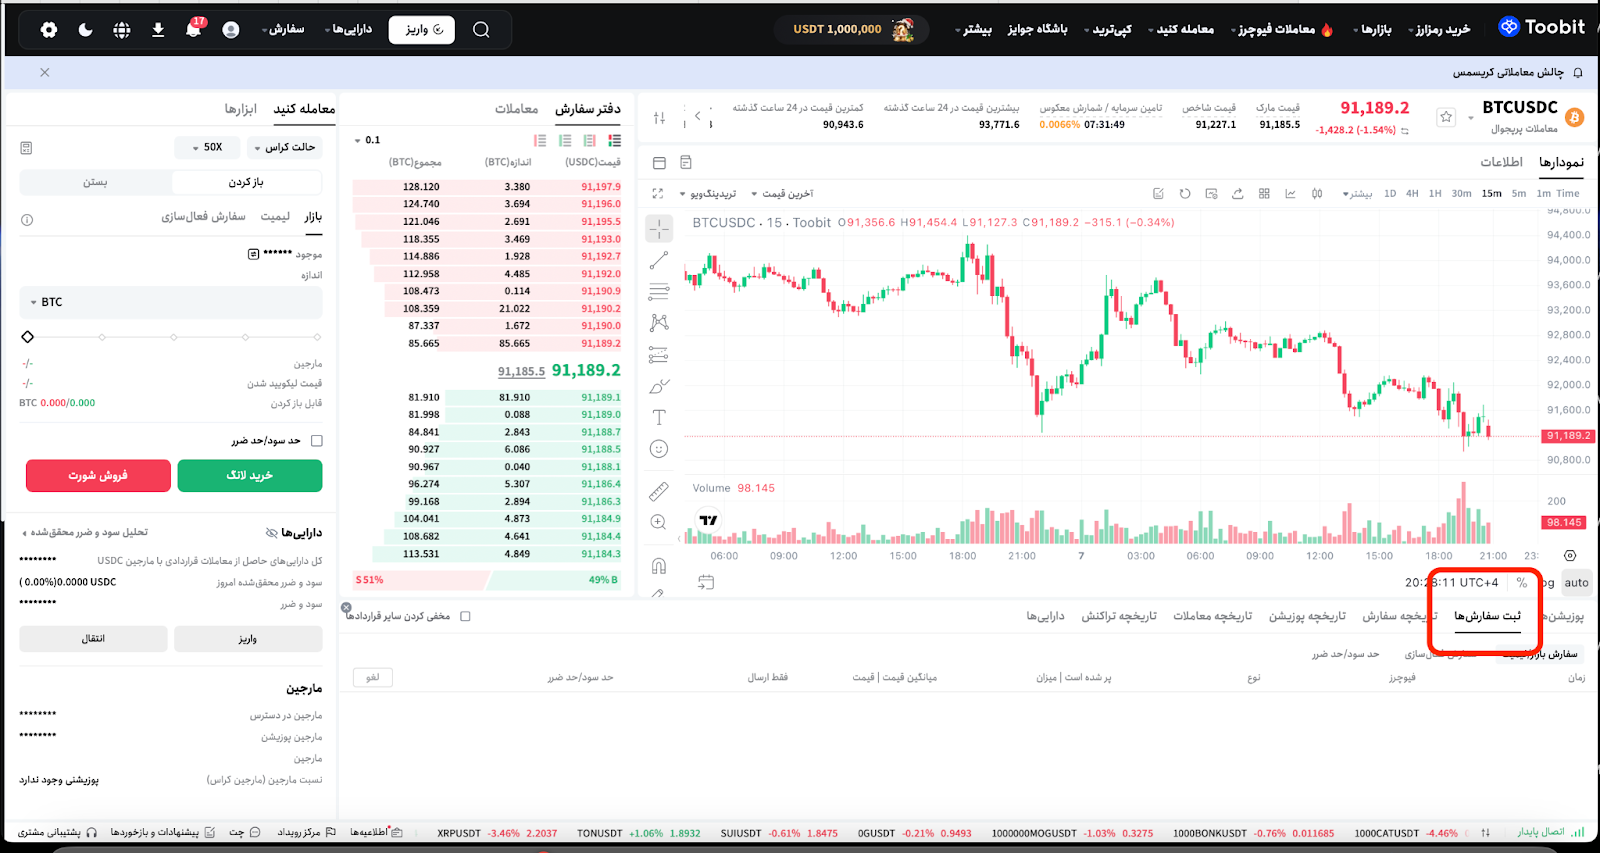Open the settings gear in the top bar
This screenshot has height=853, width=1600.
(x=49, y=30)
